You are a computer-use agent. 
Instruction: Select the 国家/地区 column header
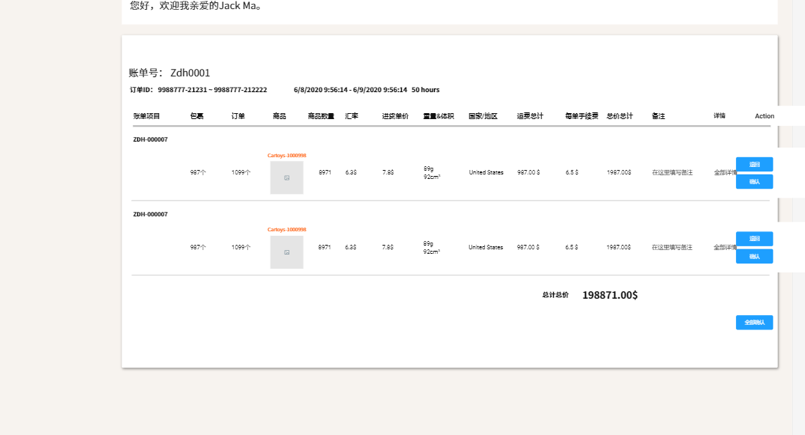(x=483, y=116)
